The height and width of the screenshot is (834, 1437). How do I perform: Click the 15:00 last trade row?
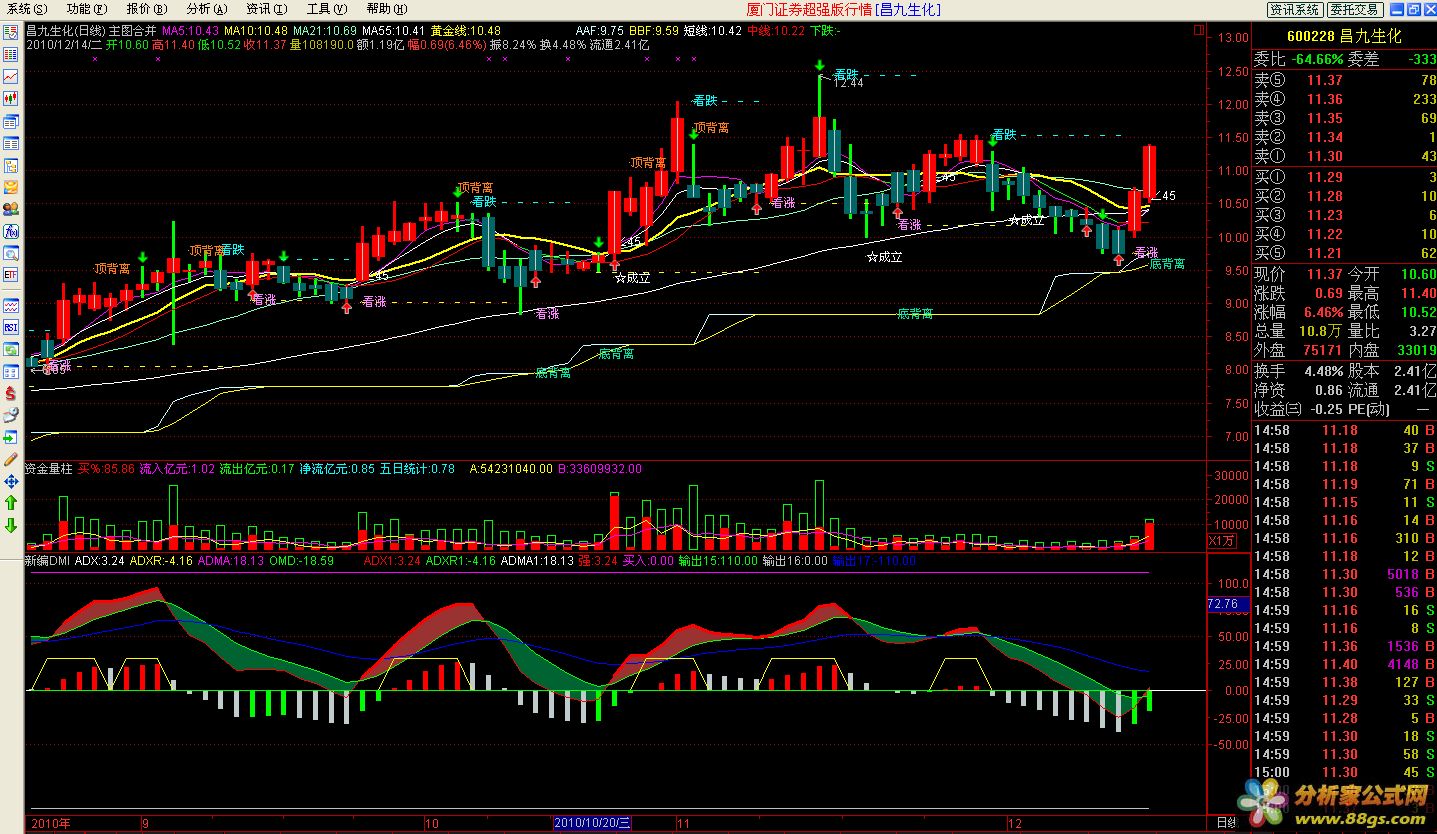[x=1344, y=772]
